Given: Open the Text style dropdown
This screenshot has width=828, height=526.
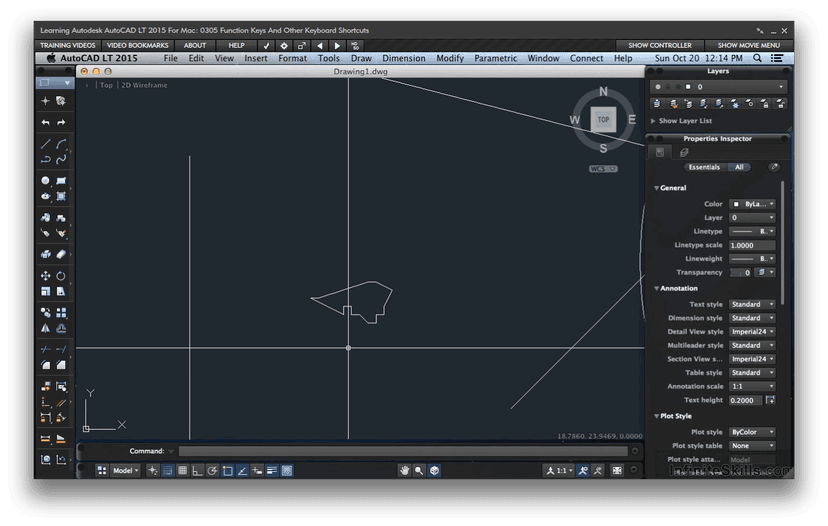Looking at the screenshot, I should 752,304.
